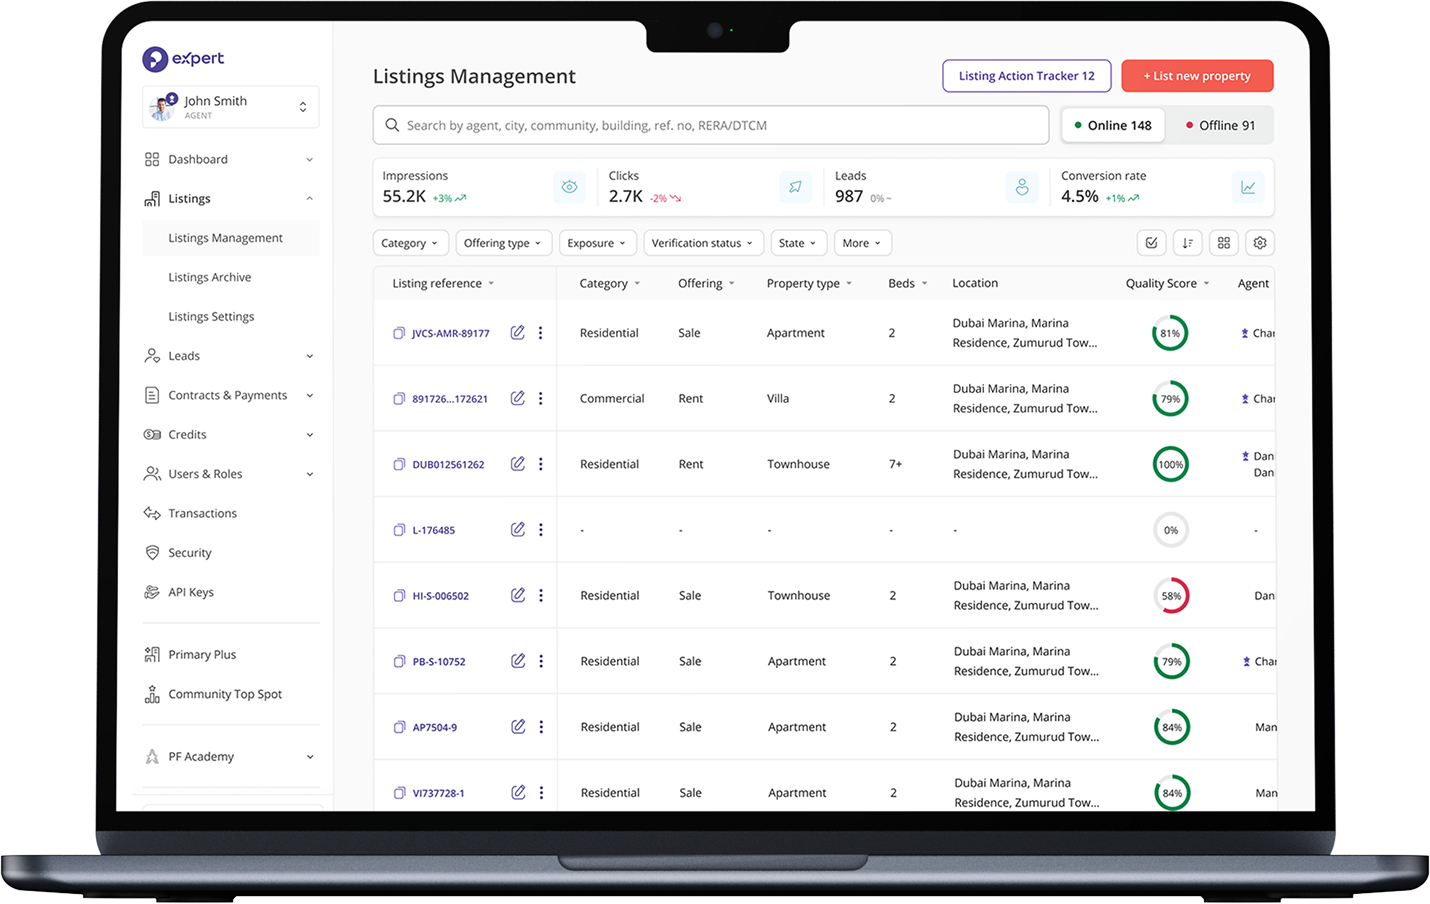Screen dimensions: 1430x904
Task: Click the Transactions sidebar icon
Action: (x=152, y=513)
